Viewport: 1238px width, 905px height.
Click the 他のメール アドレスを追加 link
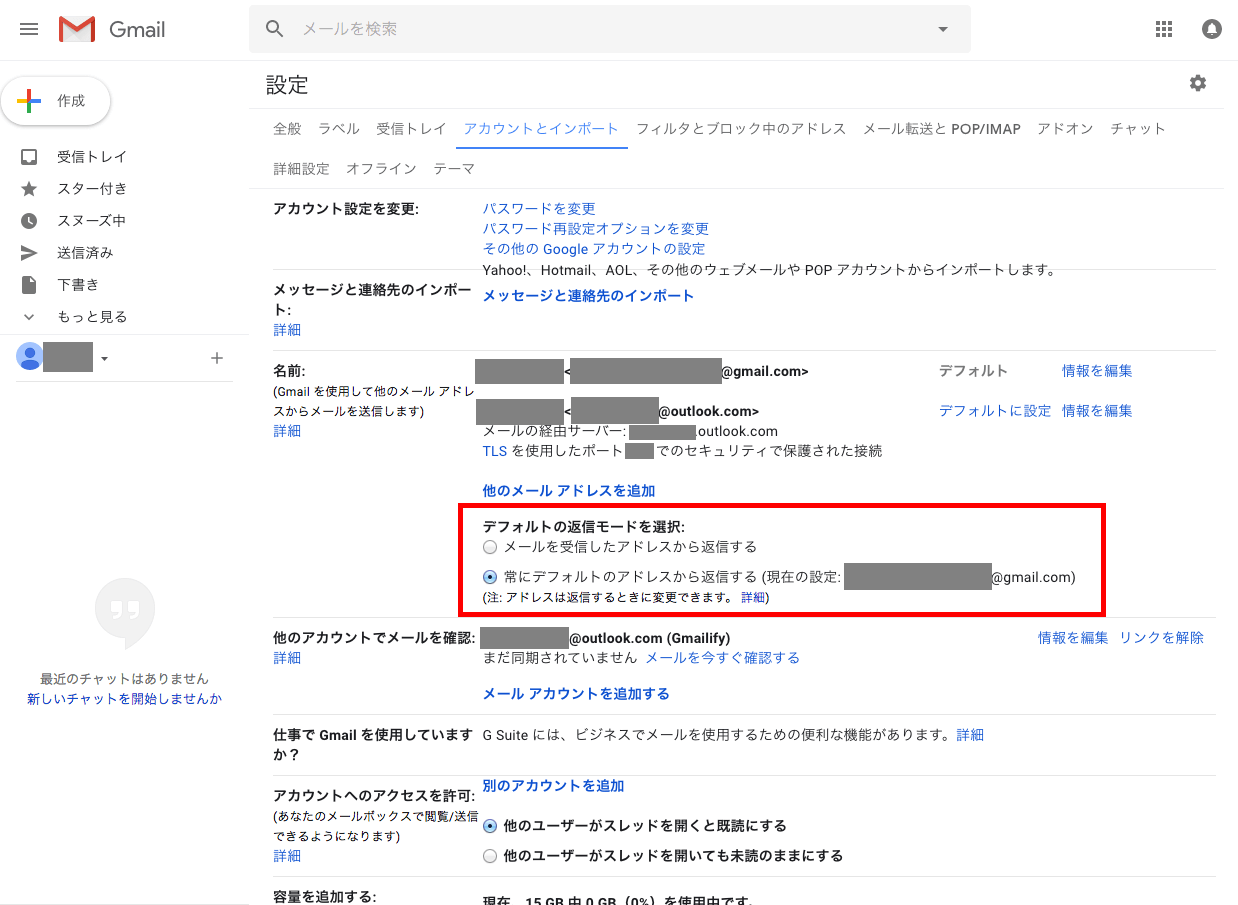(x=569, y=491)
